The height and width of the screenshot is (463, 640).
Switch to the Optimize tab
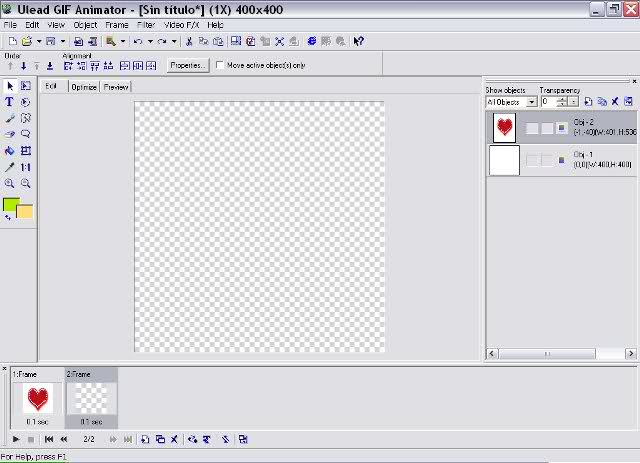(84, 87)
